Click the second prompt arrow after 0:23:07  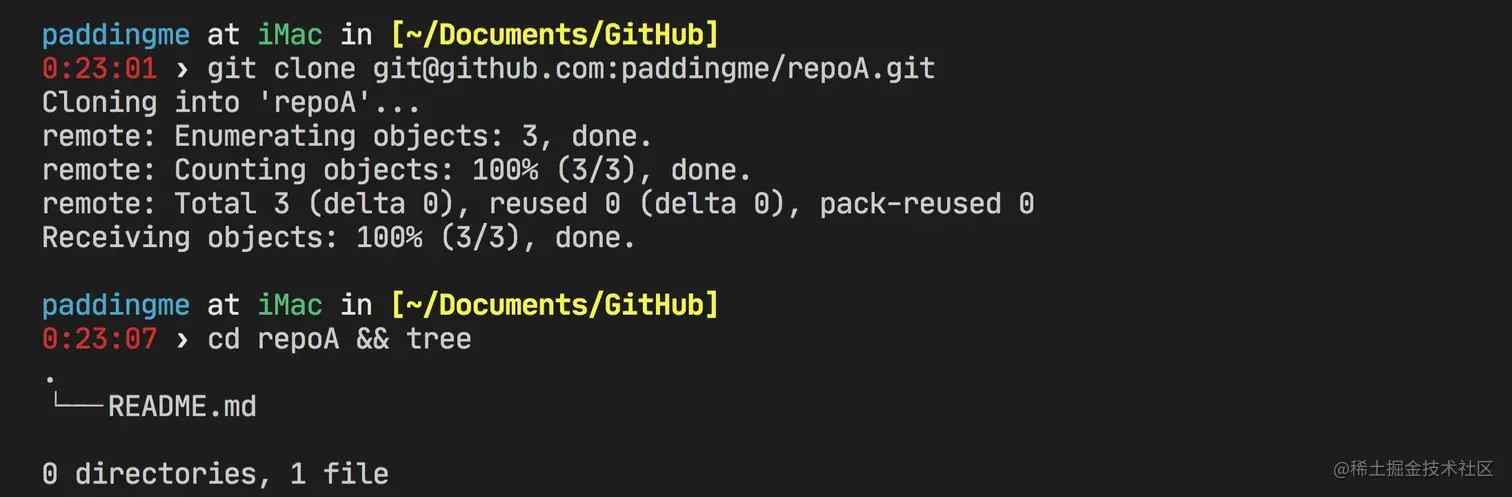point(182,339)
